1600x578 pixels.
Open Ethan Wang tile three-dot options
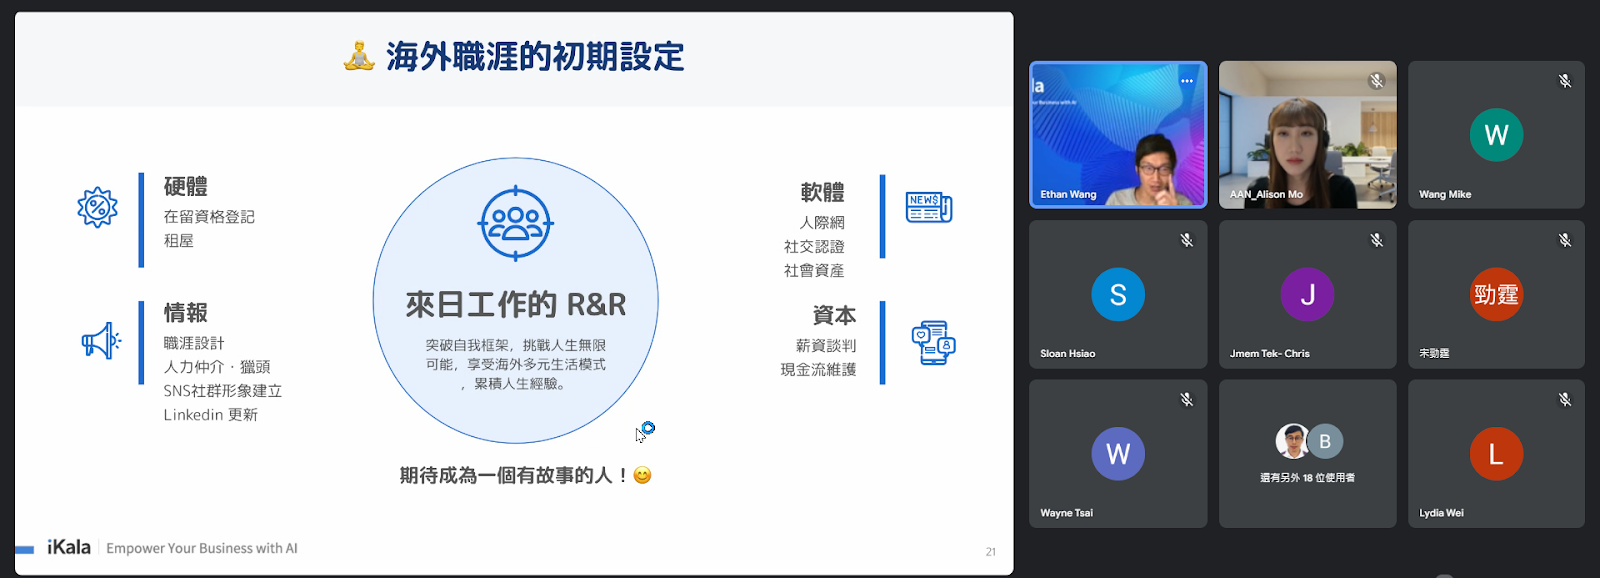[1186, 81]
